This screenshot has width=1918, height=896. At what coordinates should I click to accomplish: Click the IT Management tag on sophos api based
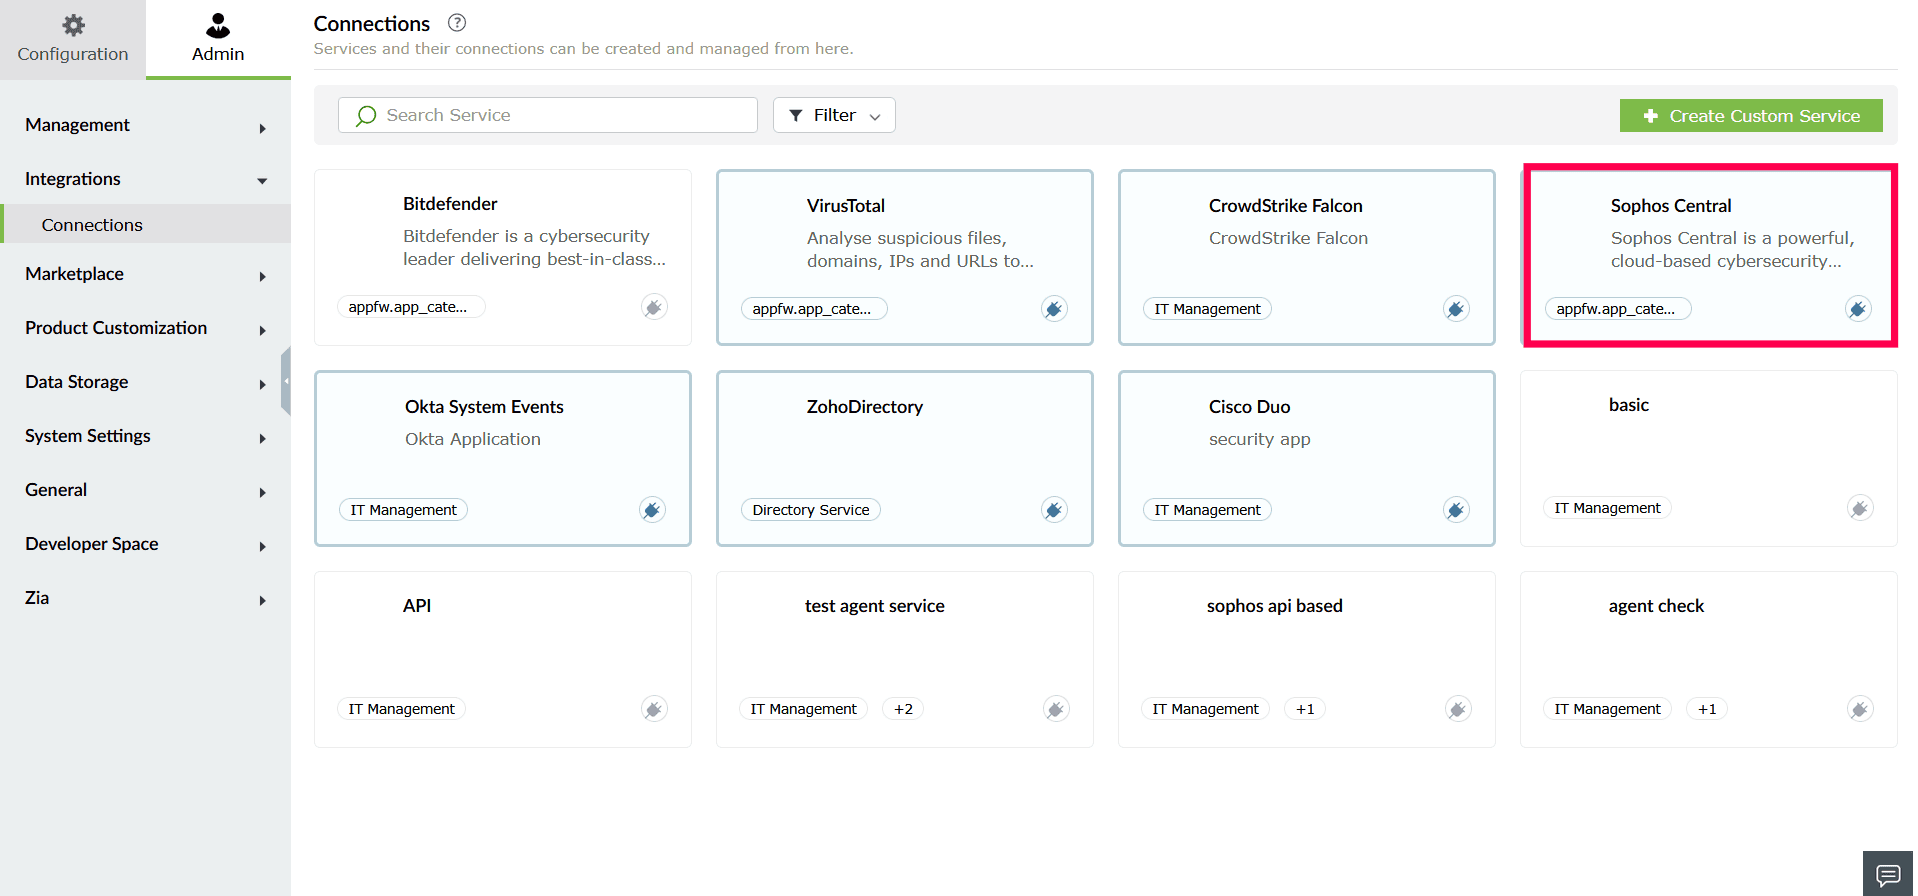[x=1205, y=709]
